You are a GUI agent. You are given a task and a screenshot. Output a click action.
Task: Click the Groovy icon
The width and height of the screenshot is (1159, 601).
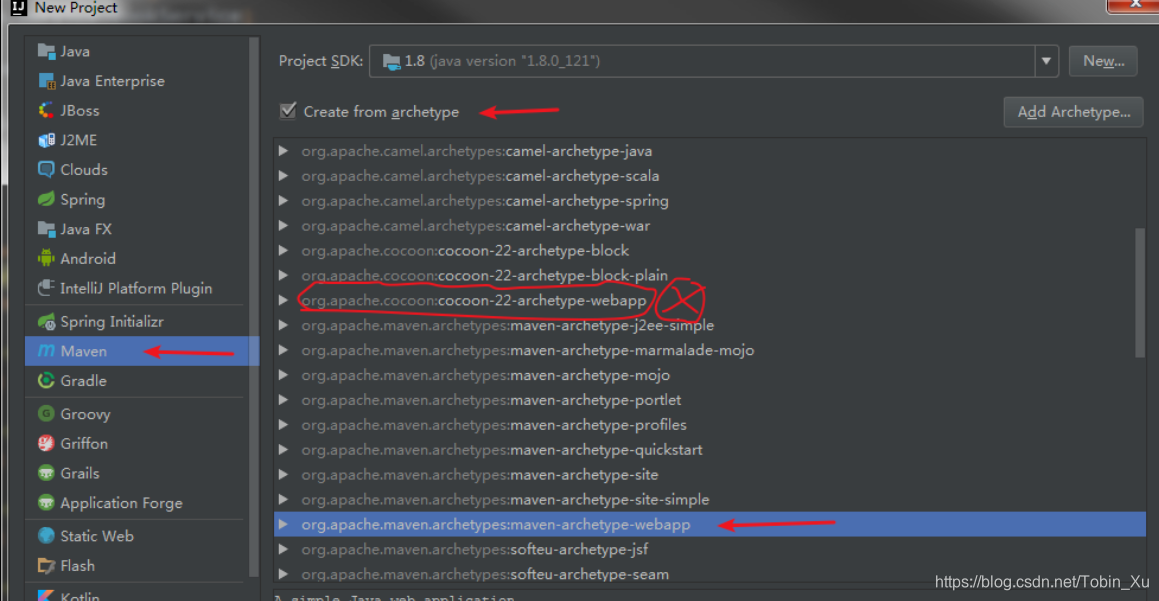pos(46,413)
